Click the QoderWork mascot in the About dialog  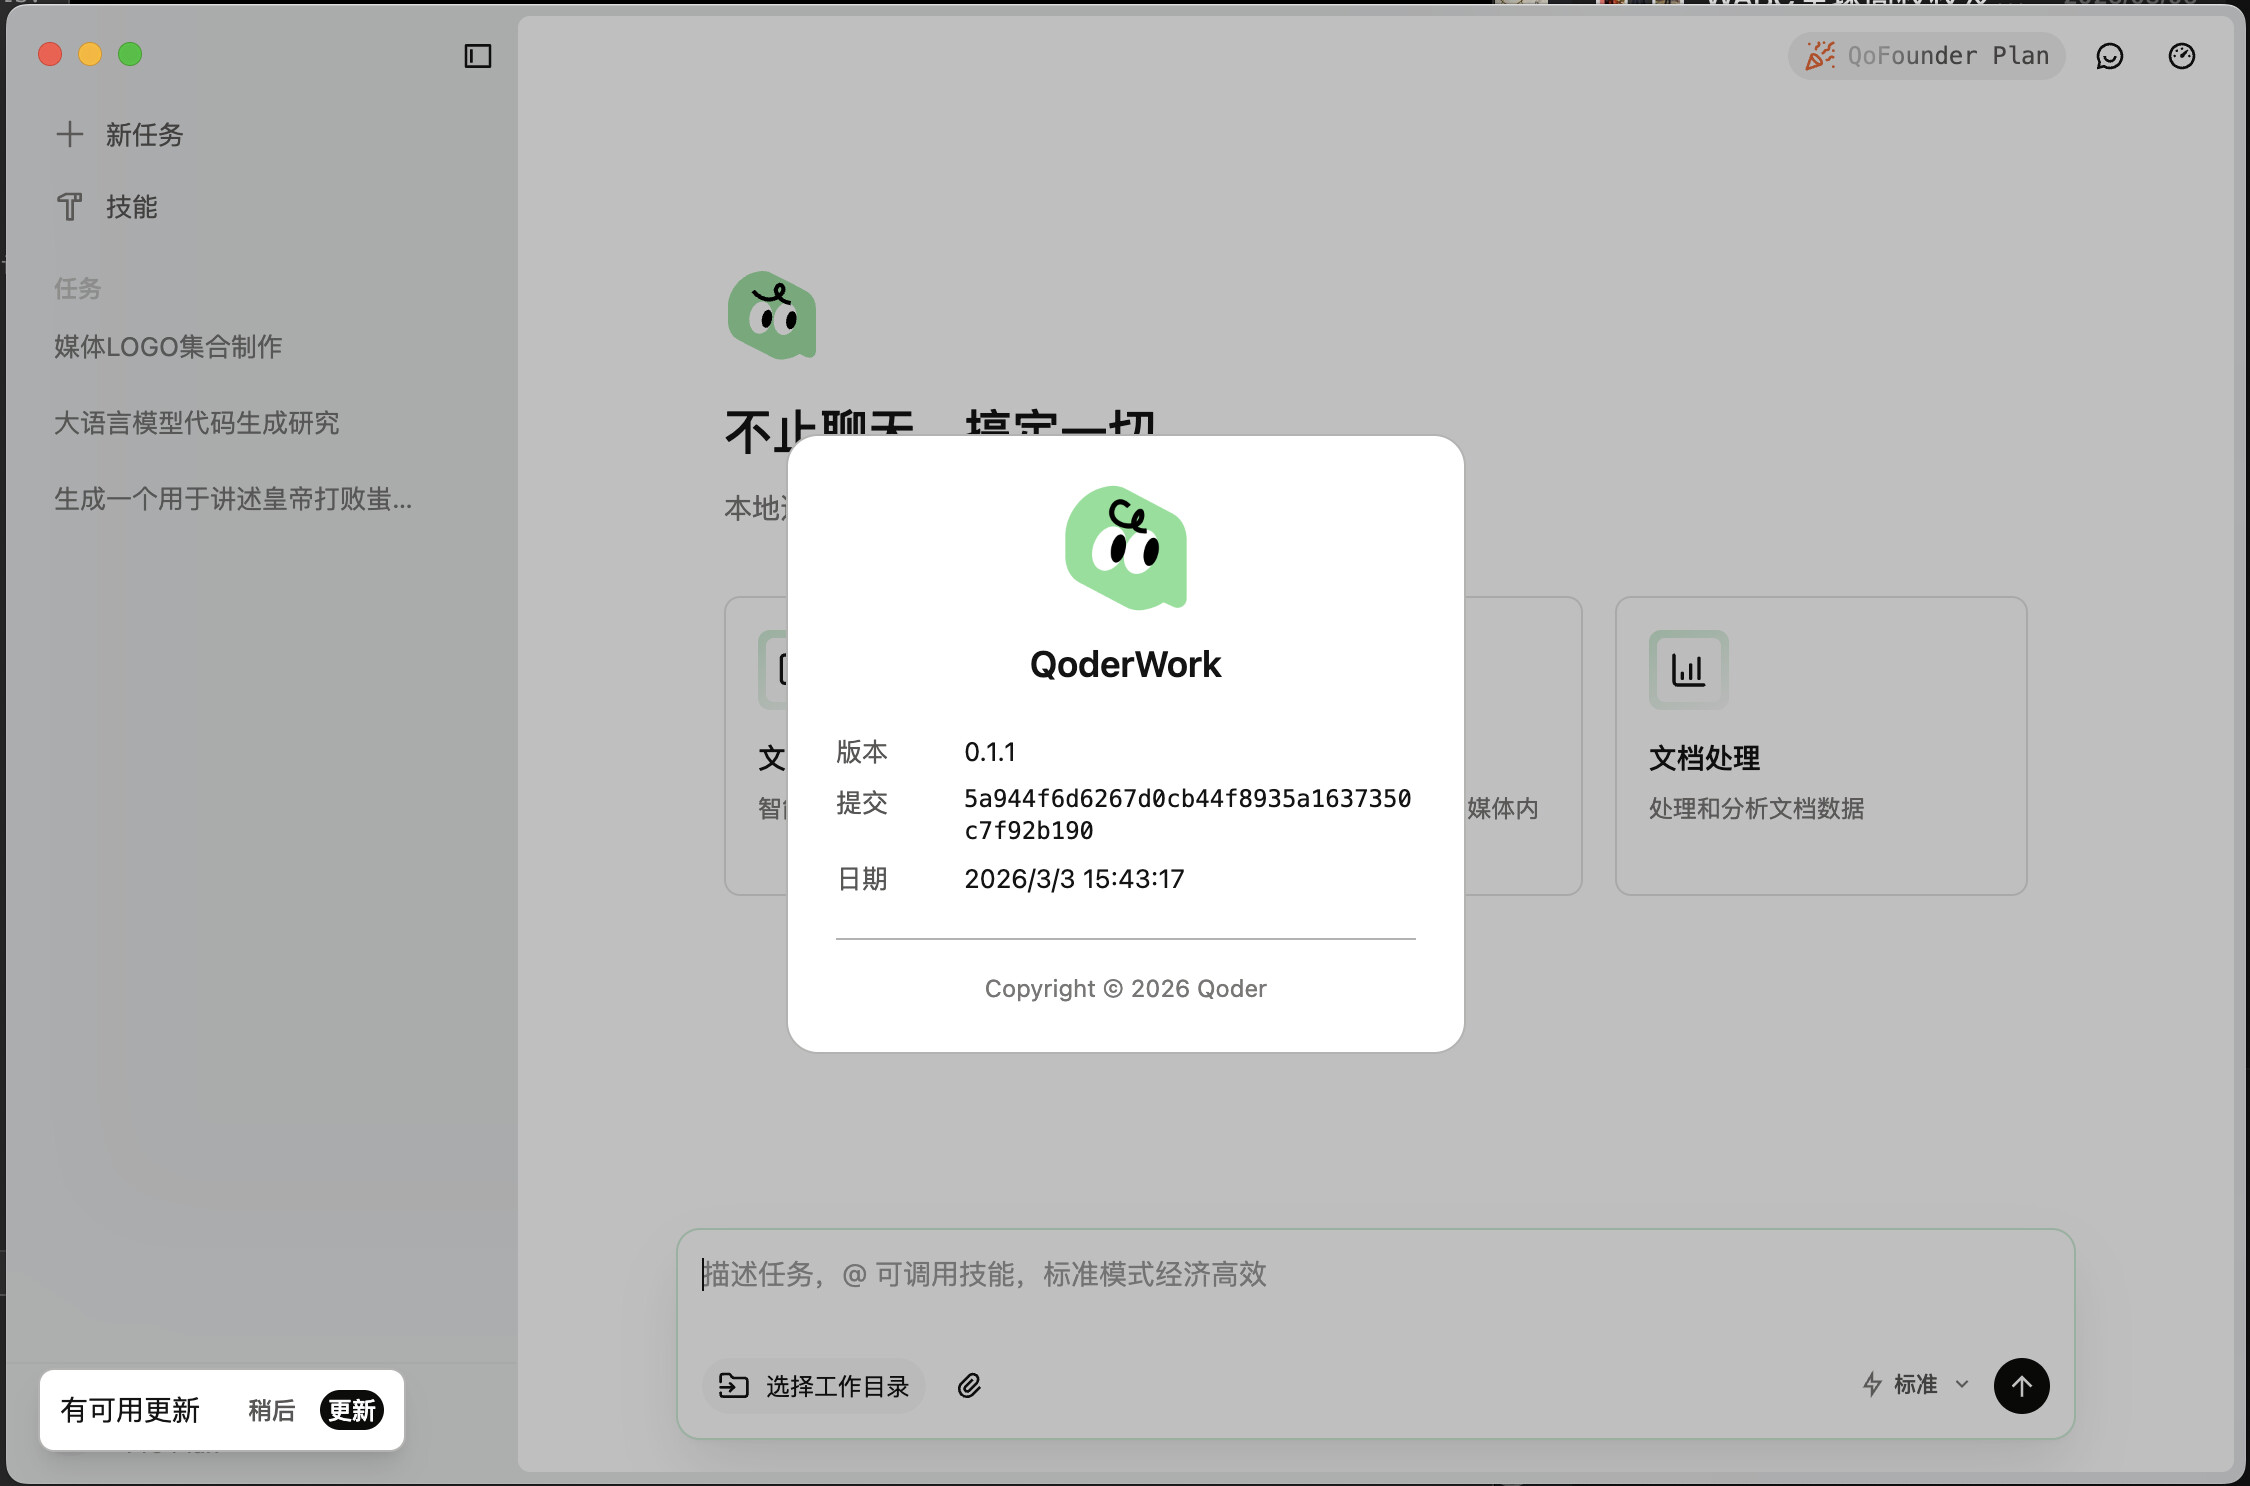pyautogui.click(x=1126, y=548)
